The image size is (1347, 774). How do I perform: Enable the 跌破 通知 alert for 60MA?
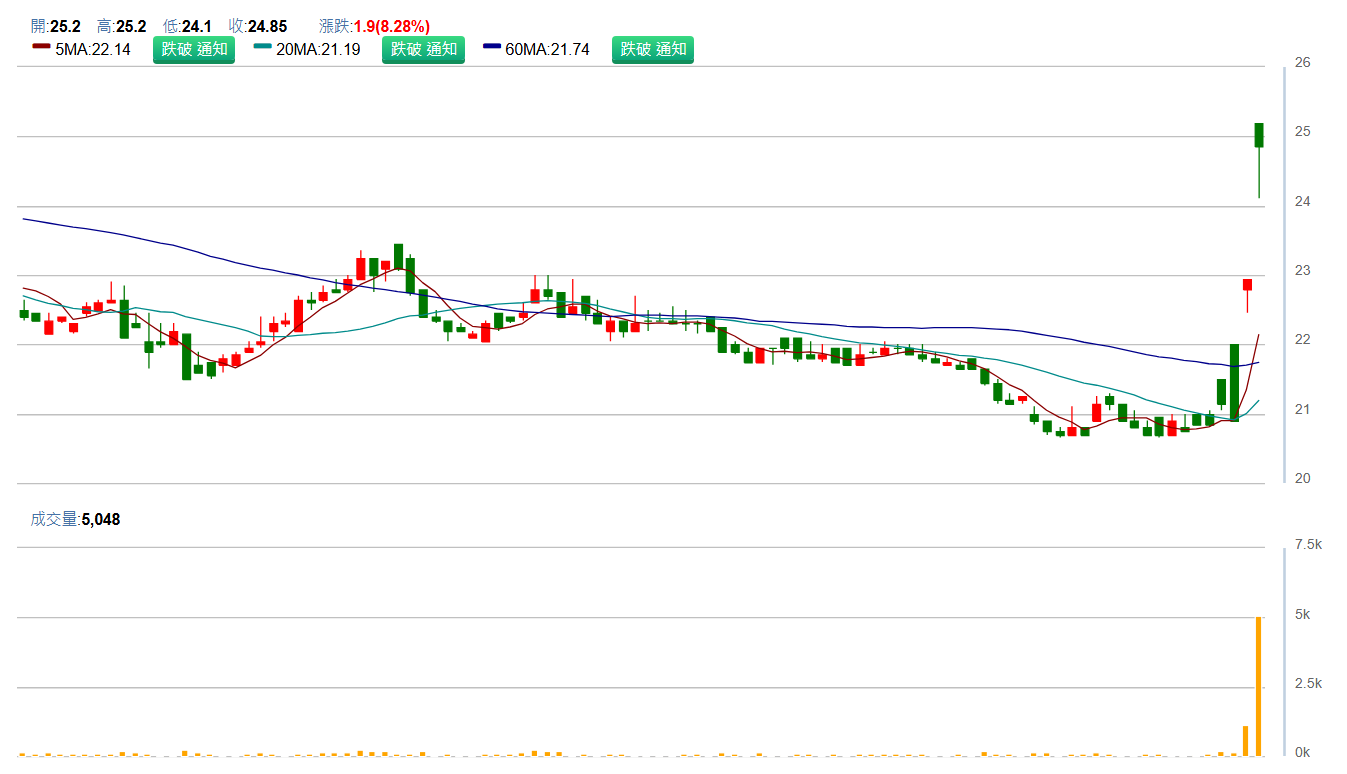coord(652,49)
